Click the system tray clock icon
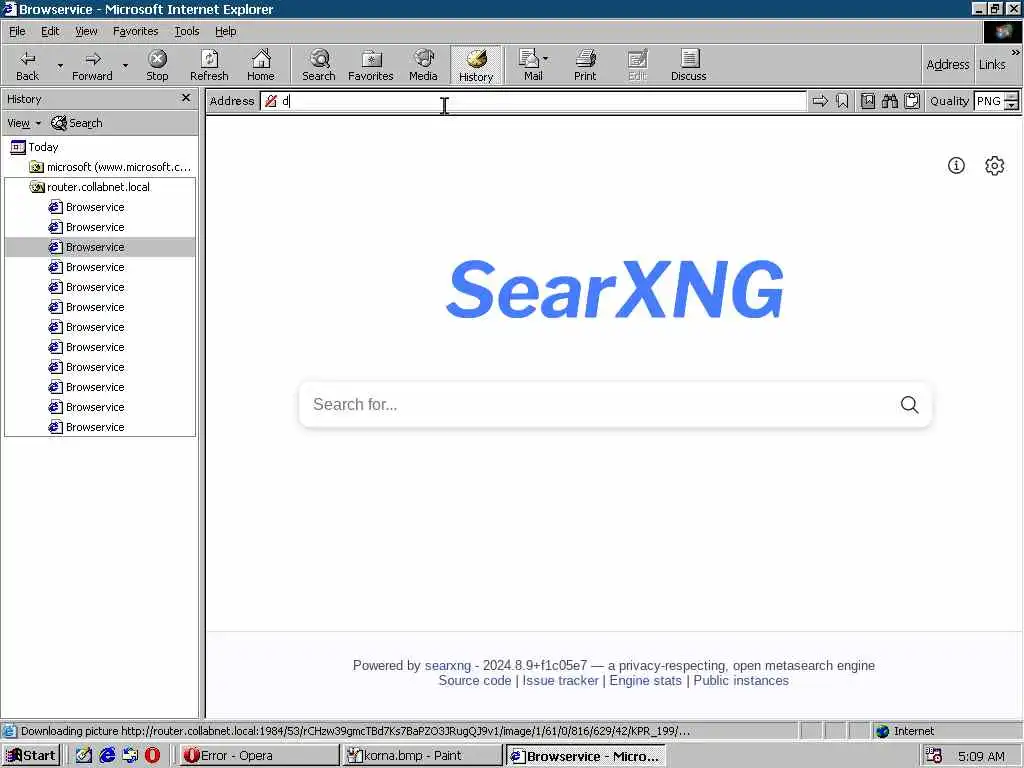 935,756
